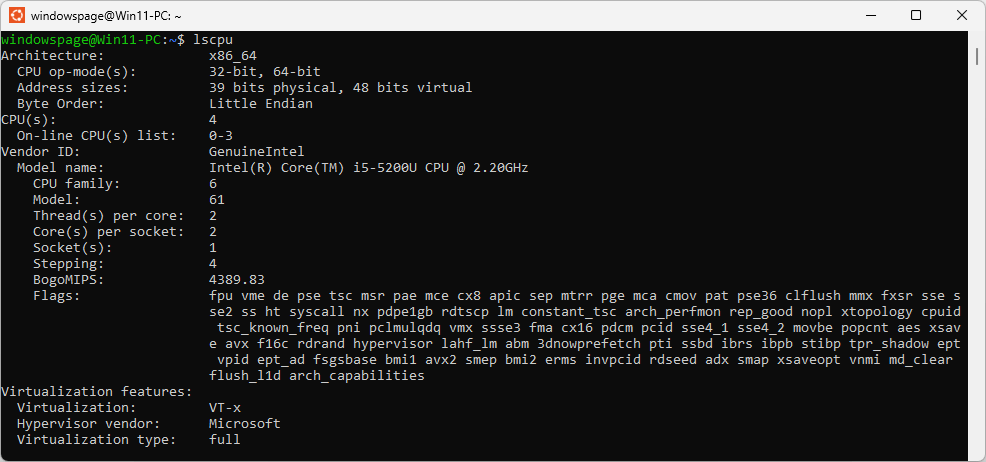Click the flush_l1d flag in the last flags line
Screen dimensions: 986x462
click(244, 375)
